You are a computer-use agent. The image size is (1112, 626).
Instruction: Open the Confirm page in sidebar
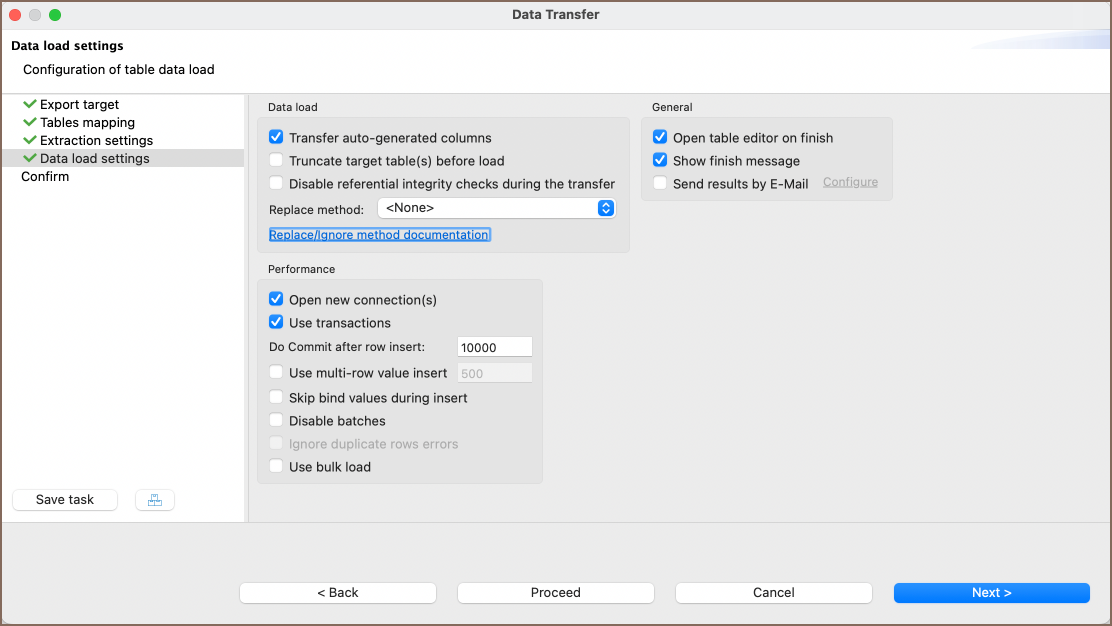pyautogui.click(x=45, y=176)
